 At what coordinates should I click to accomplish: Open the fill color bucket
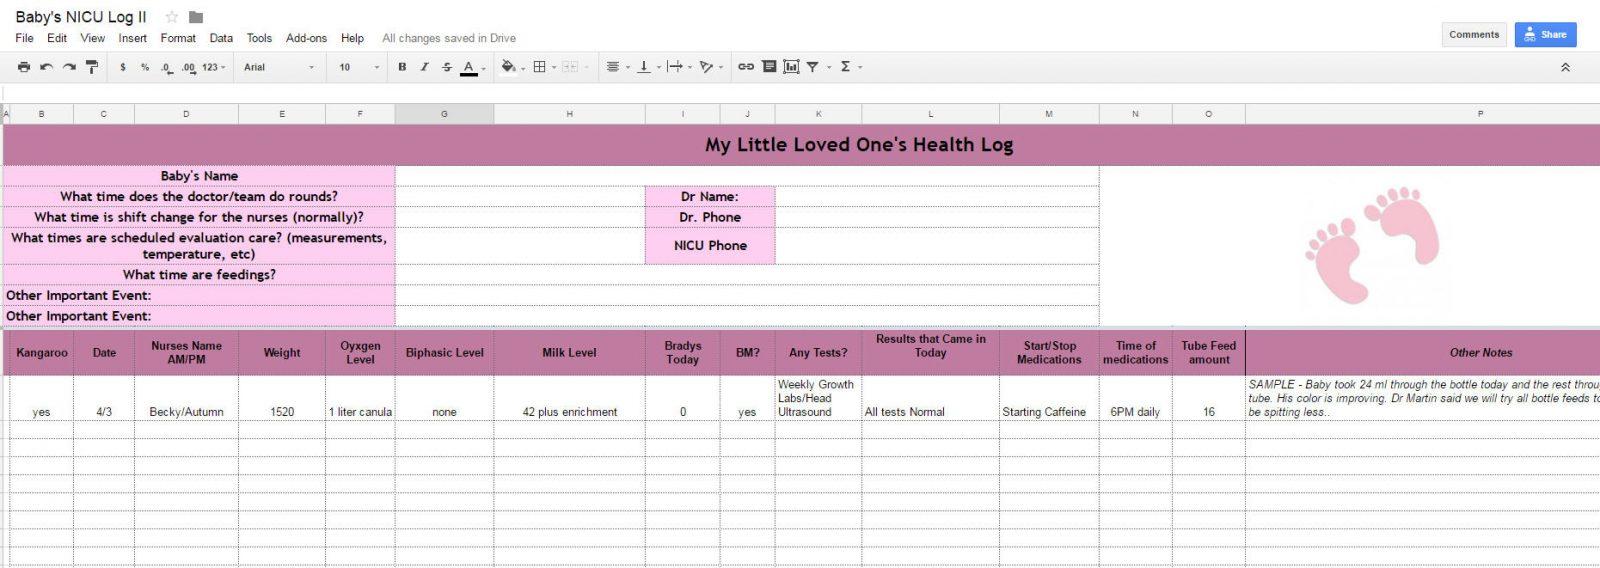point(508,67)
